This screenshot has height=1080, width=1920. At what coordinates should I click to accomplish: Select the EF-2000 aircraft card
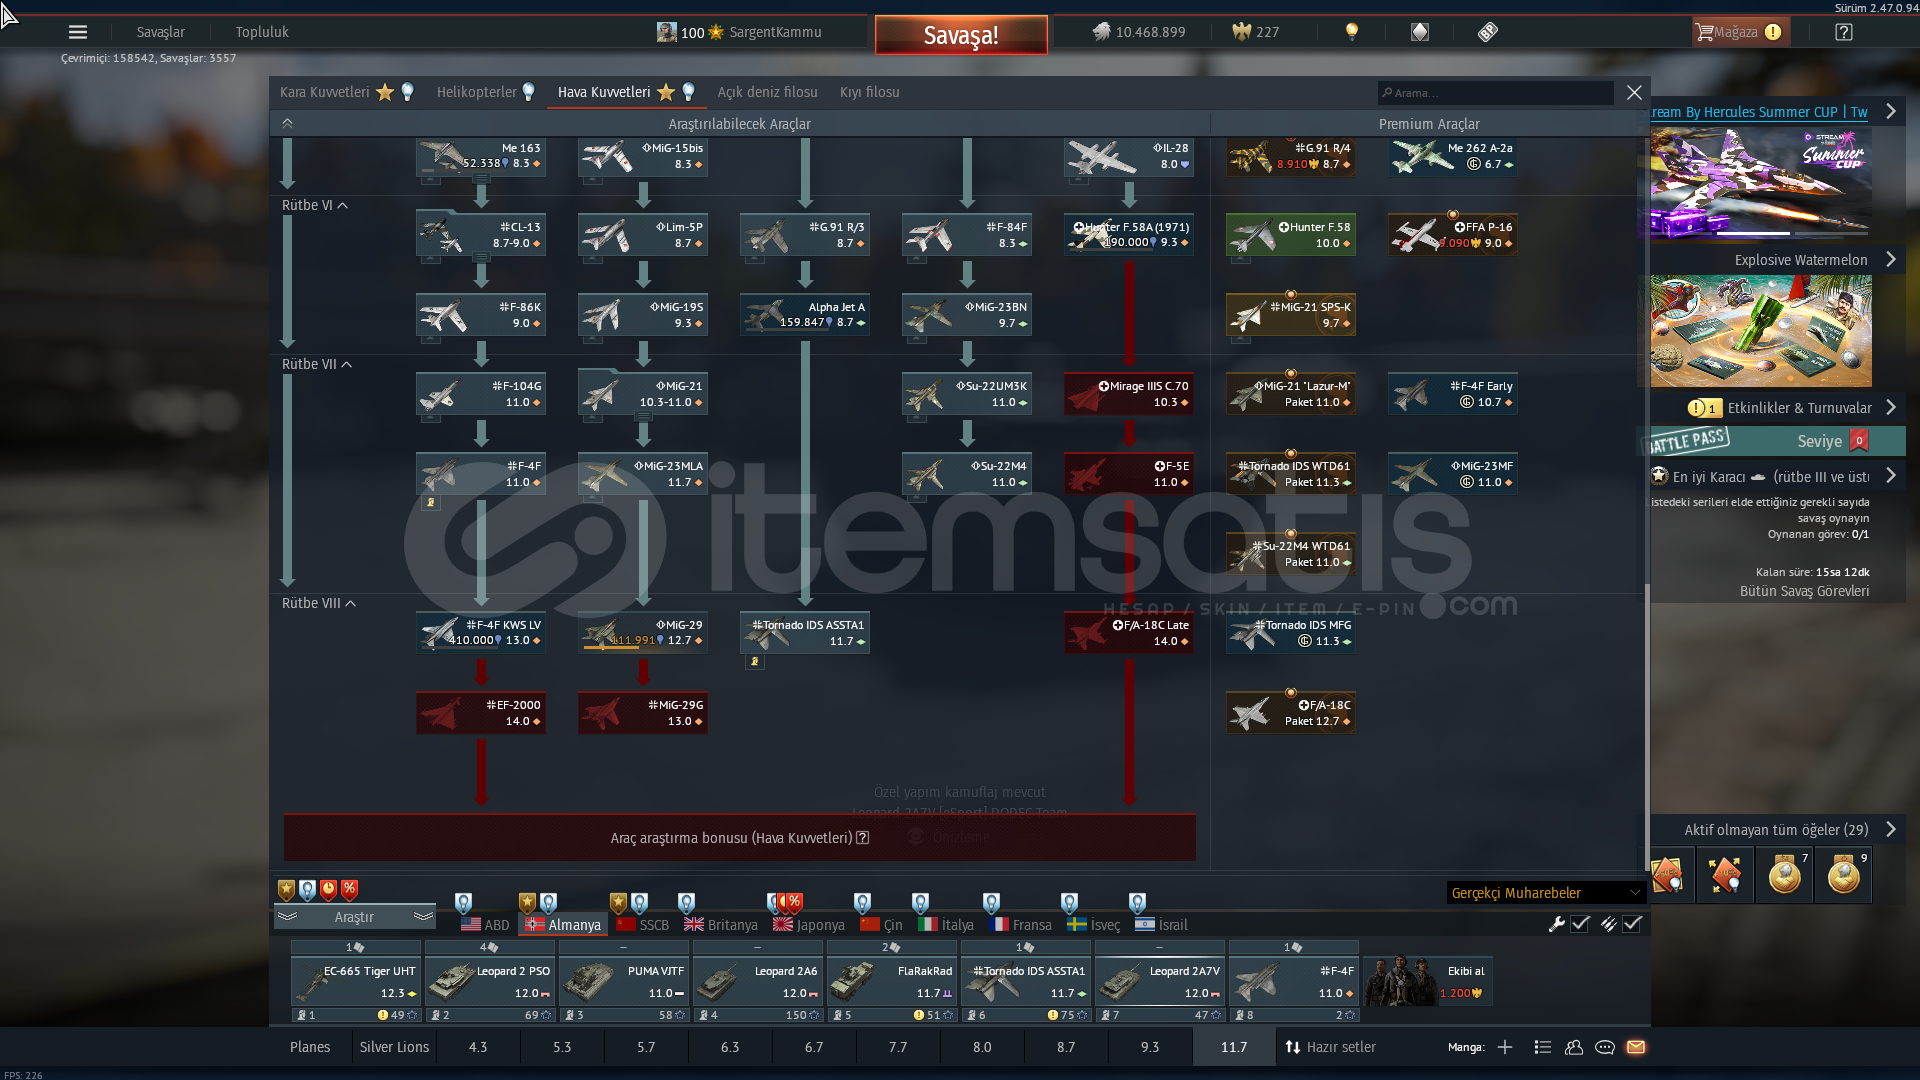click(481, 713)
